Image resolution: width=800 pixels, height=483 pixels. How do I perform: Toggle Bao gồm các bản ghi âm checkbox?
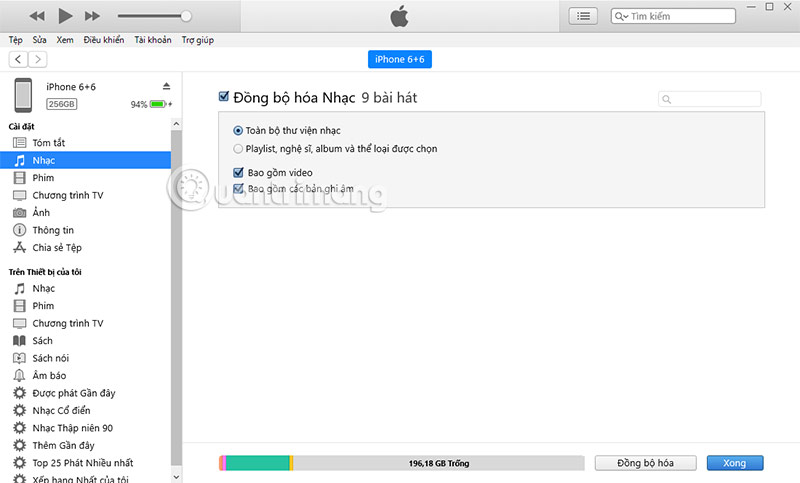(238, 189)
